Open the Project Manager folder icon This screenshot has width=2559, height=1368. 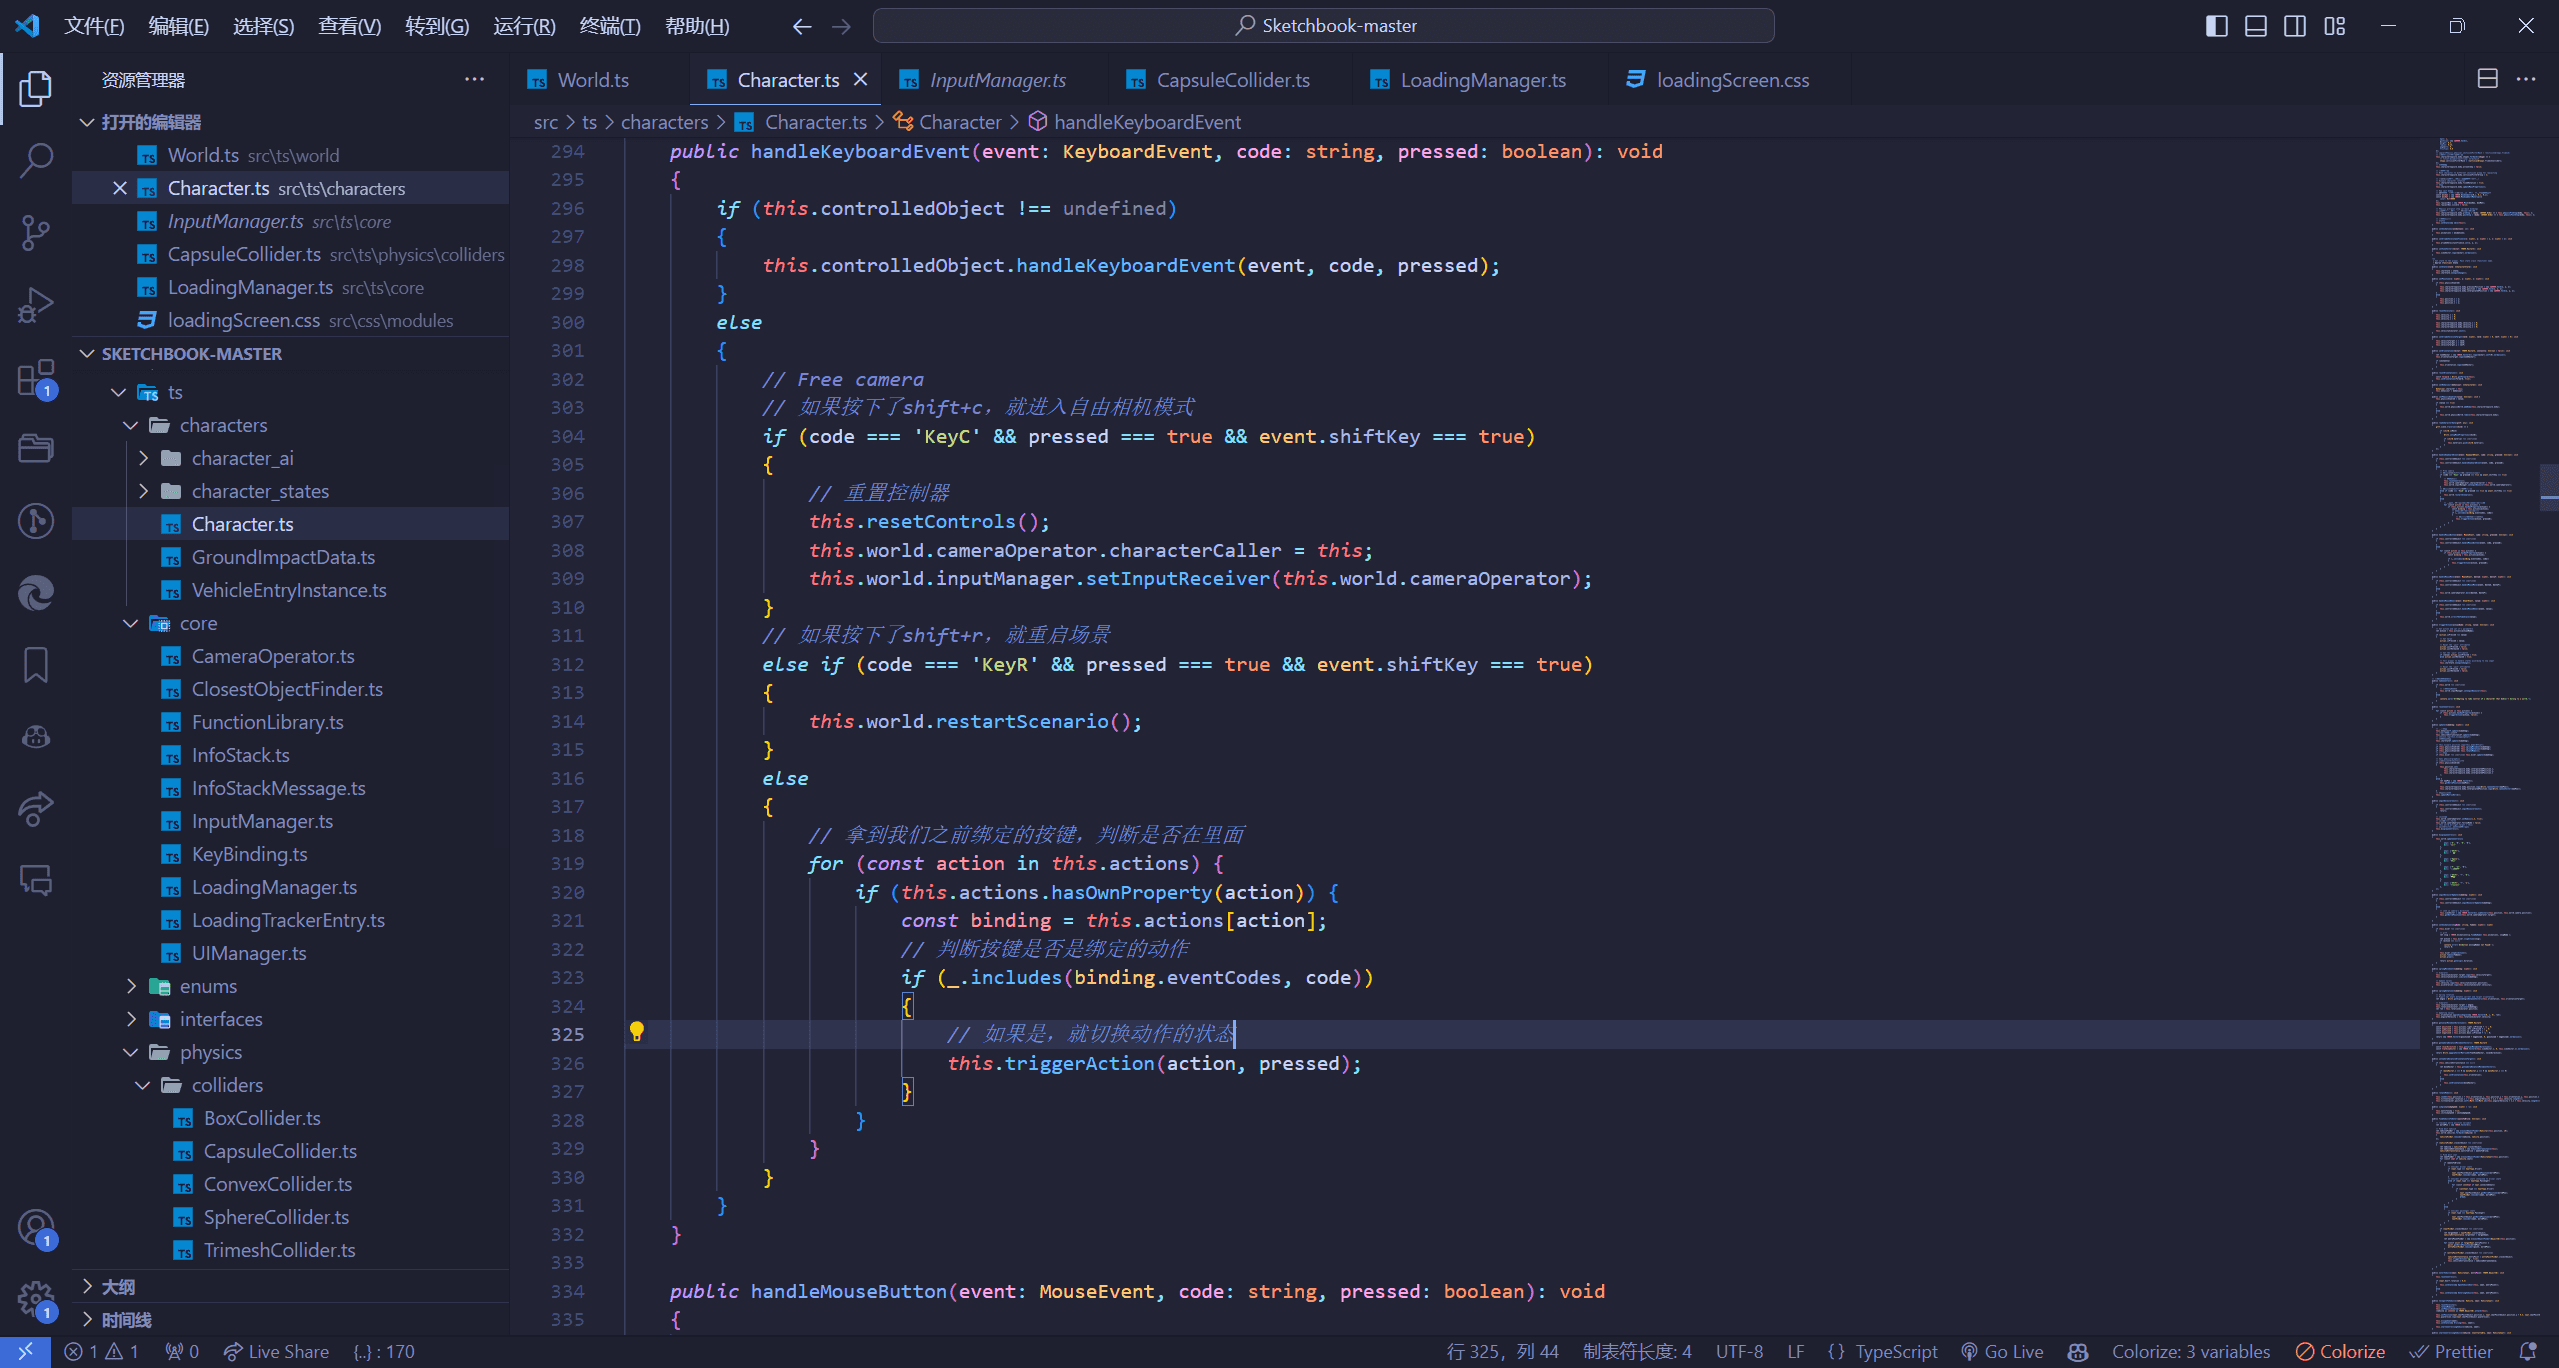click(36, 448)
